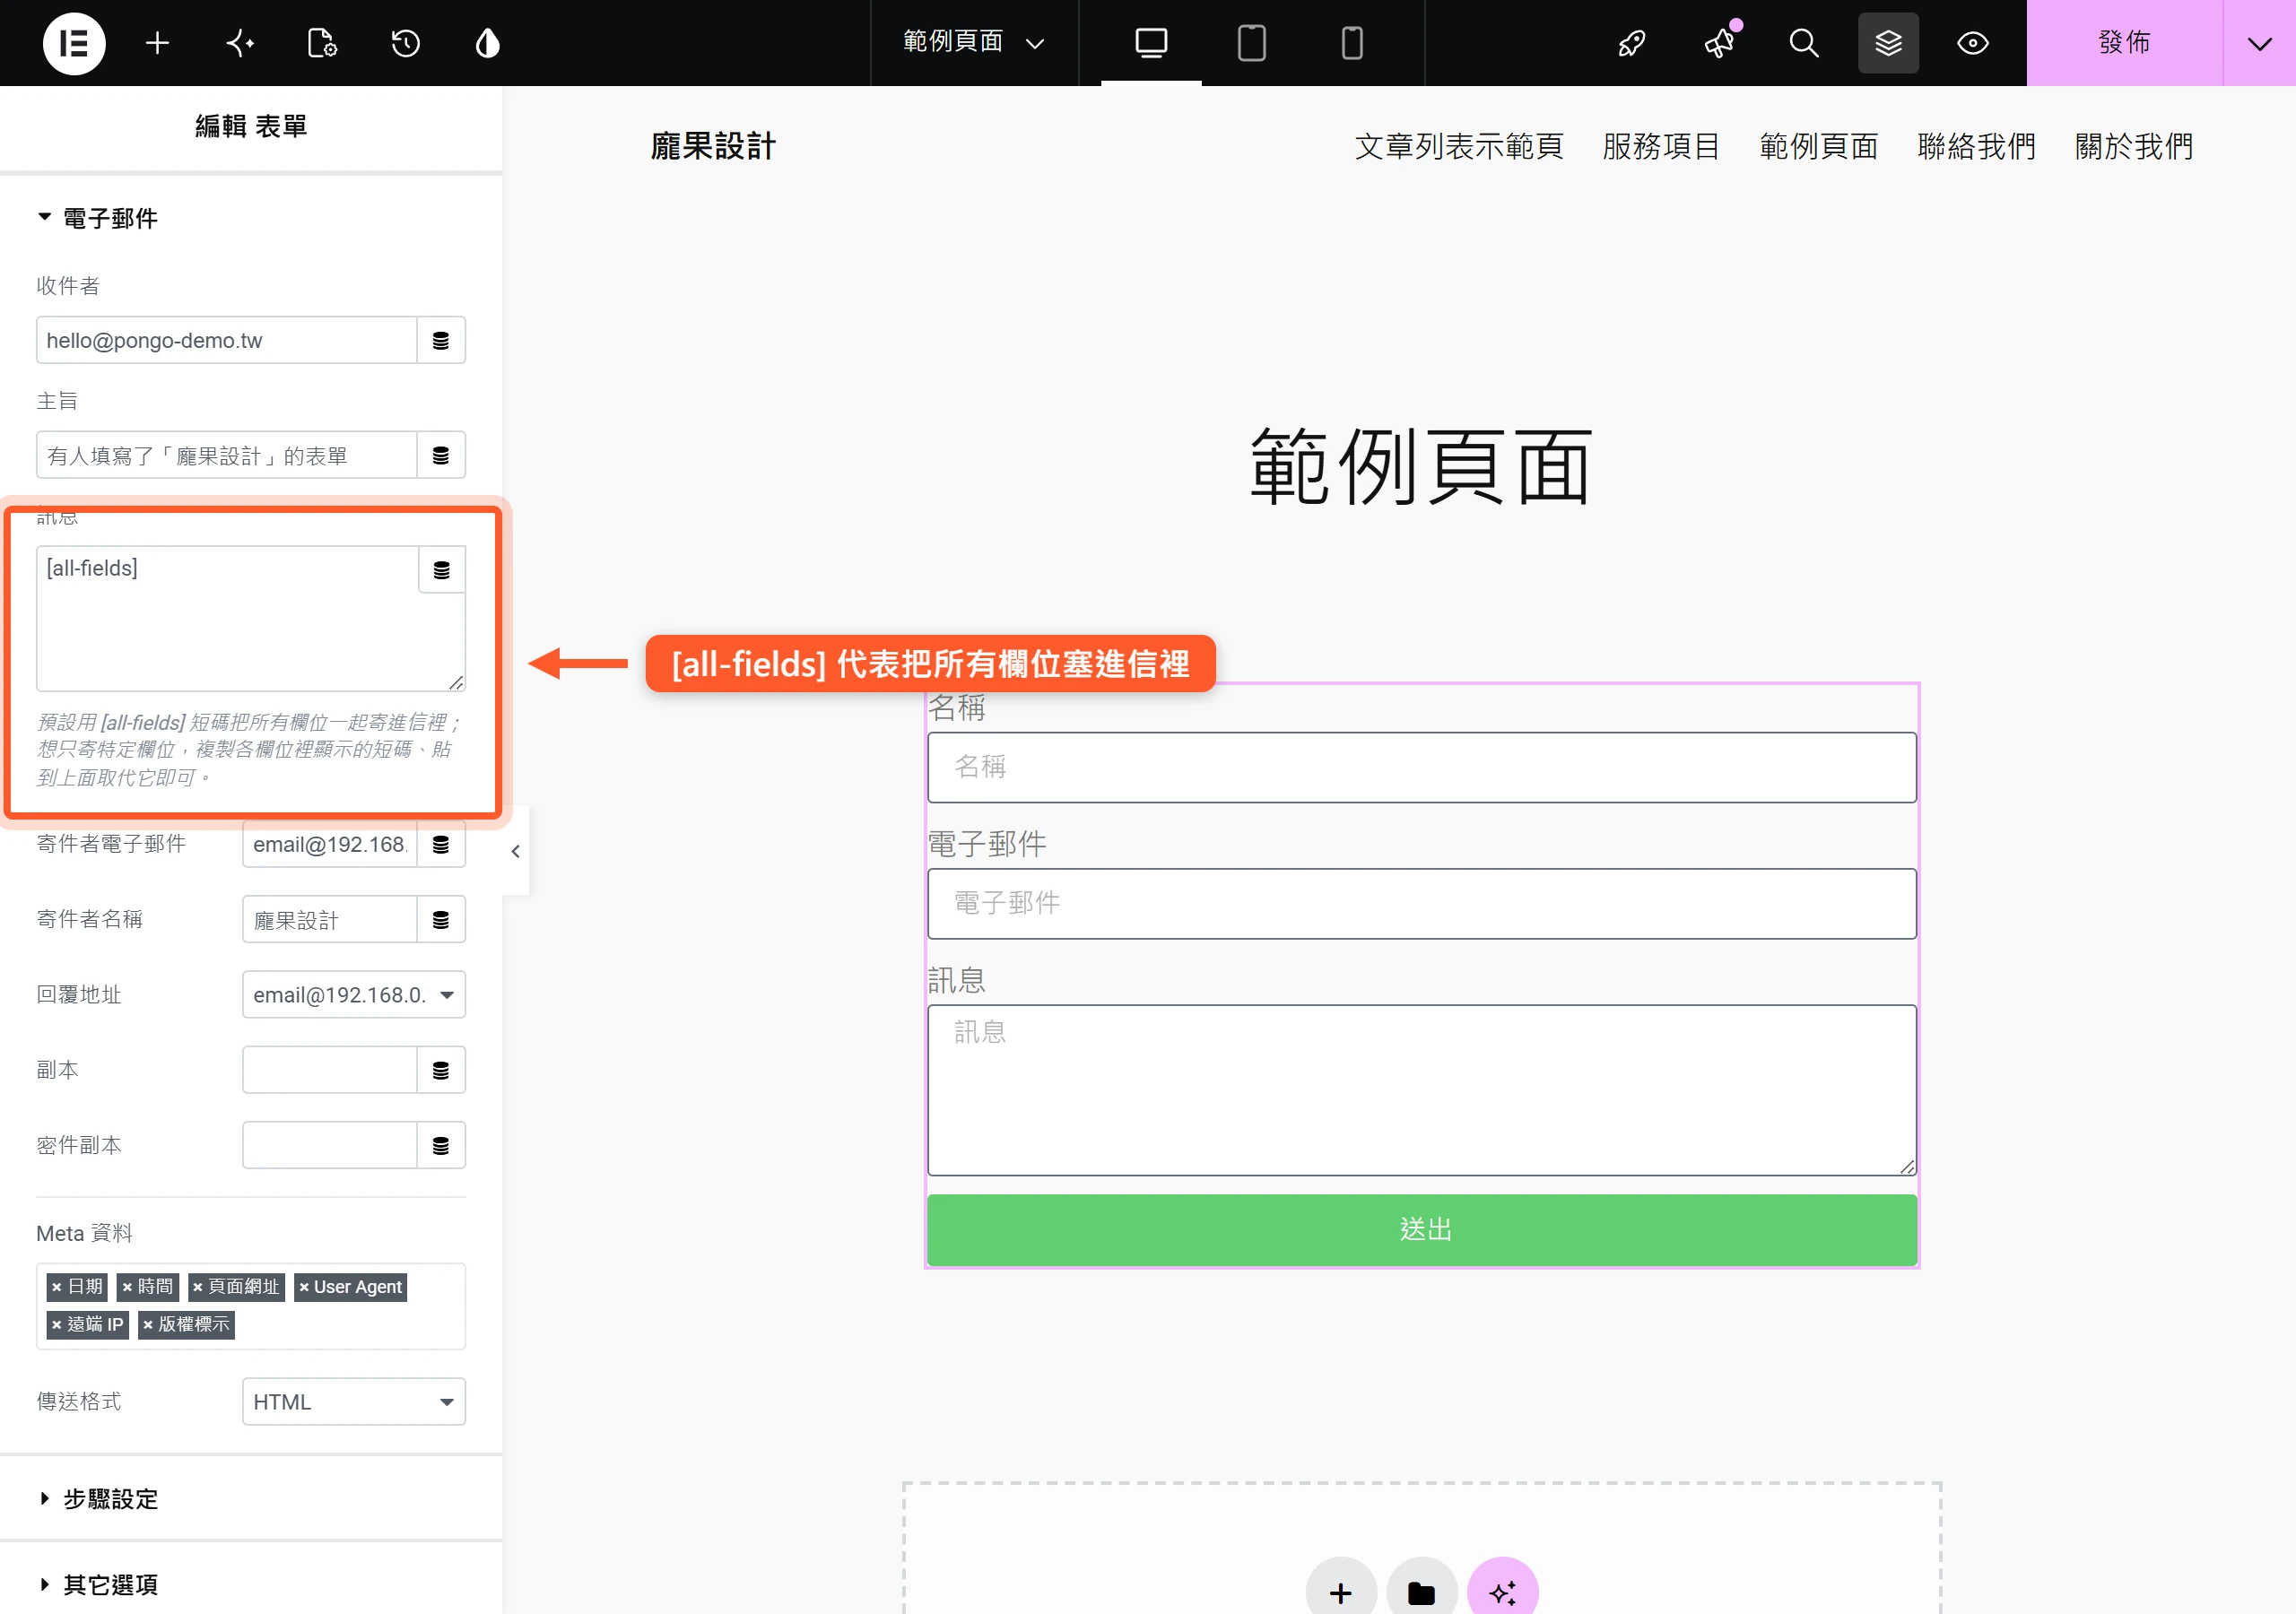Image resolution: width=2296 pixels, height=1614 pixels.
Task: Click dynamic tags icon for 寄件者電子郵件
Action: tap(441, 845)
